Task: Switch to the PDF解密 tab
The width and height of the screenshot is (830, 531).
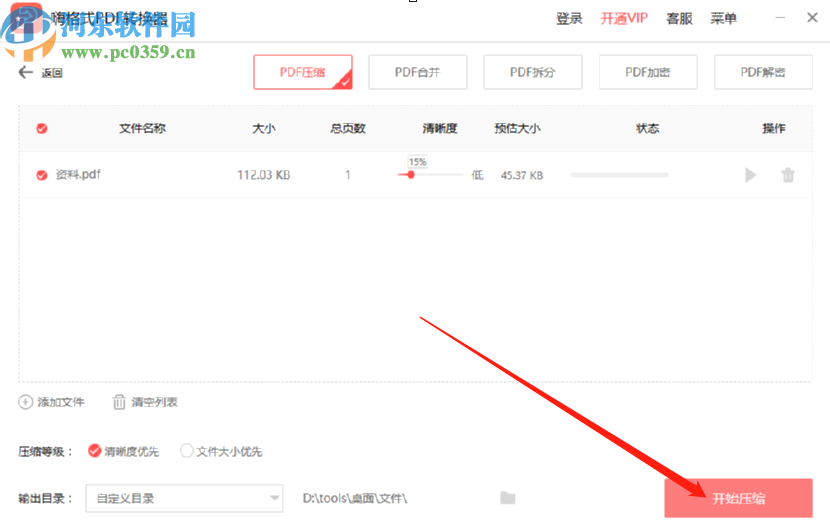Action: tap(763, 72)
